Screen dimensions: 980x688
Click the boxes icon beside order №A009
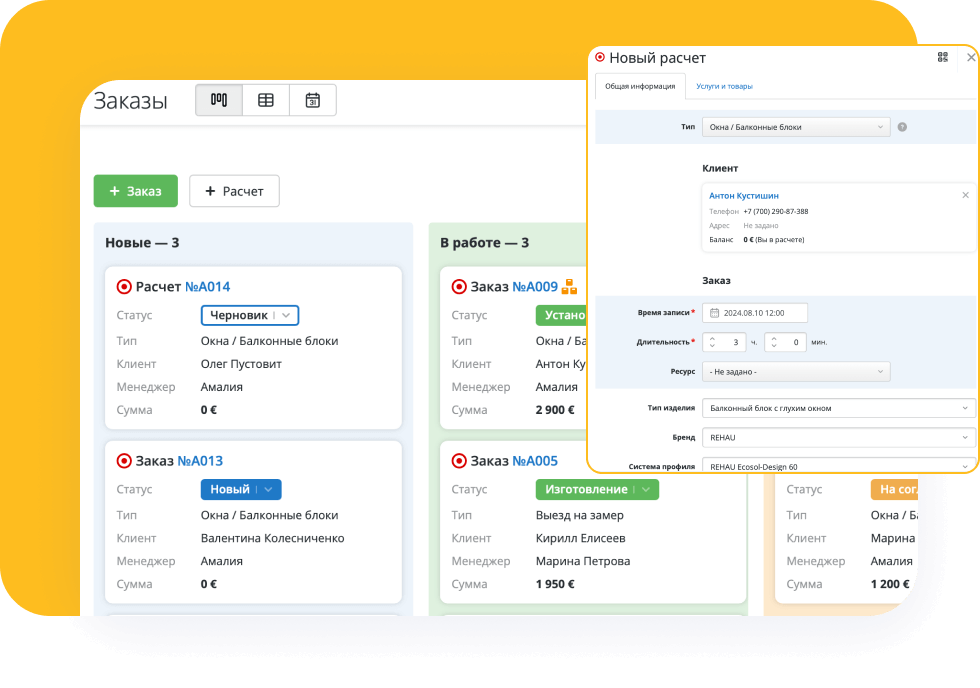569,287
